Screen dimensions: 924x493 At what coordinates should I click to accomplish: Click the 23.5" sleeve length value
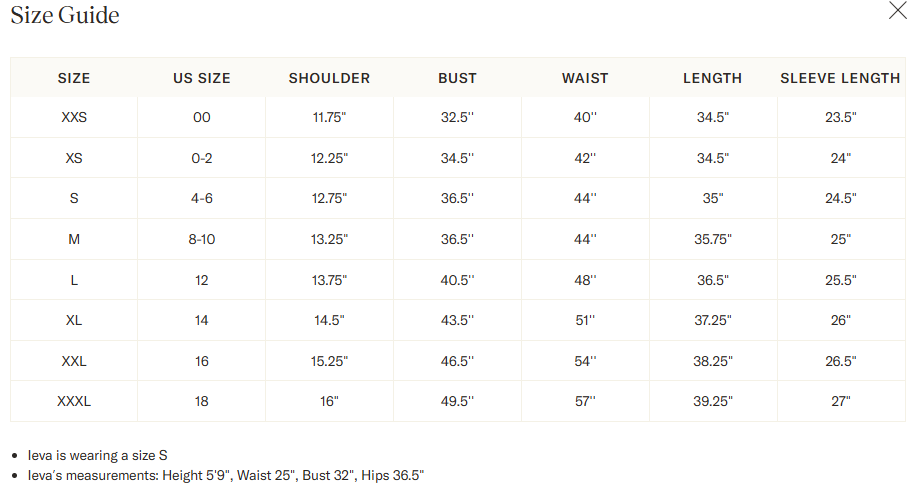click(x=840, y=117)
